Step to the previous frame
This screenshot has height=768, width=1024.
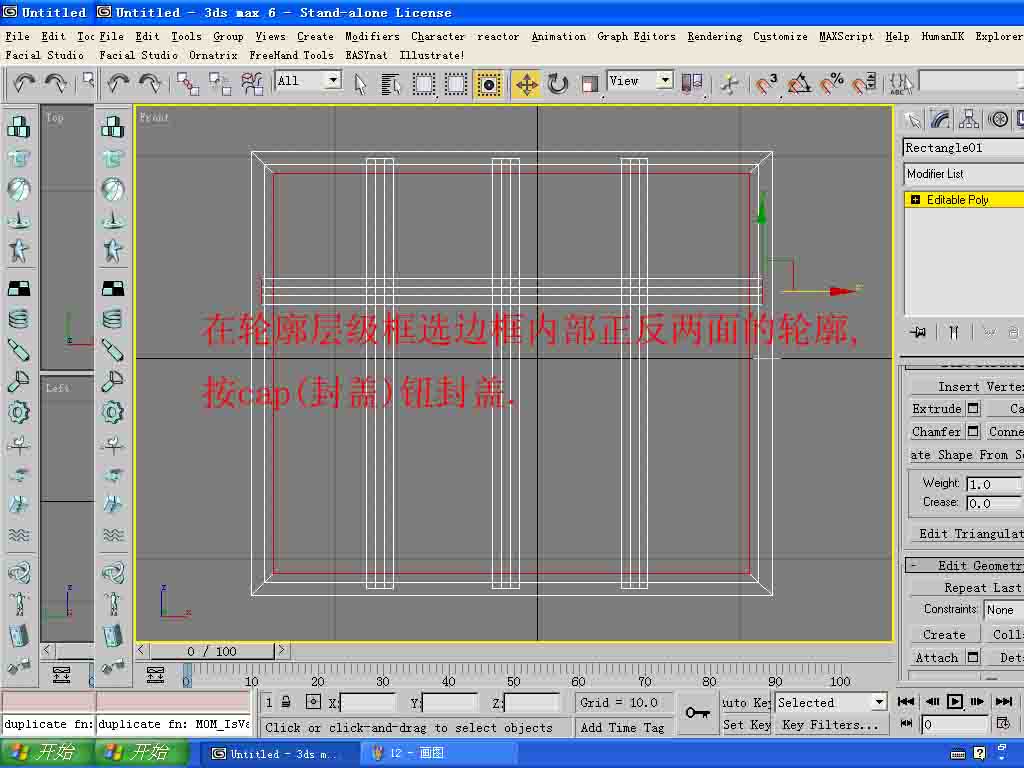point(932,701)
